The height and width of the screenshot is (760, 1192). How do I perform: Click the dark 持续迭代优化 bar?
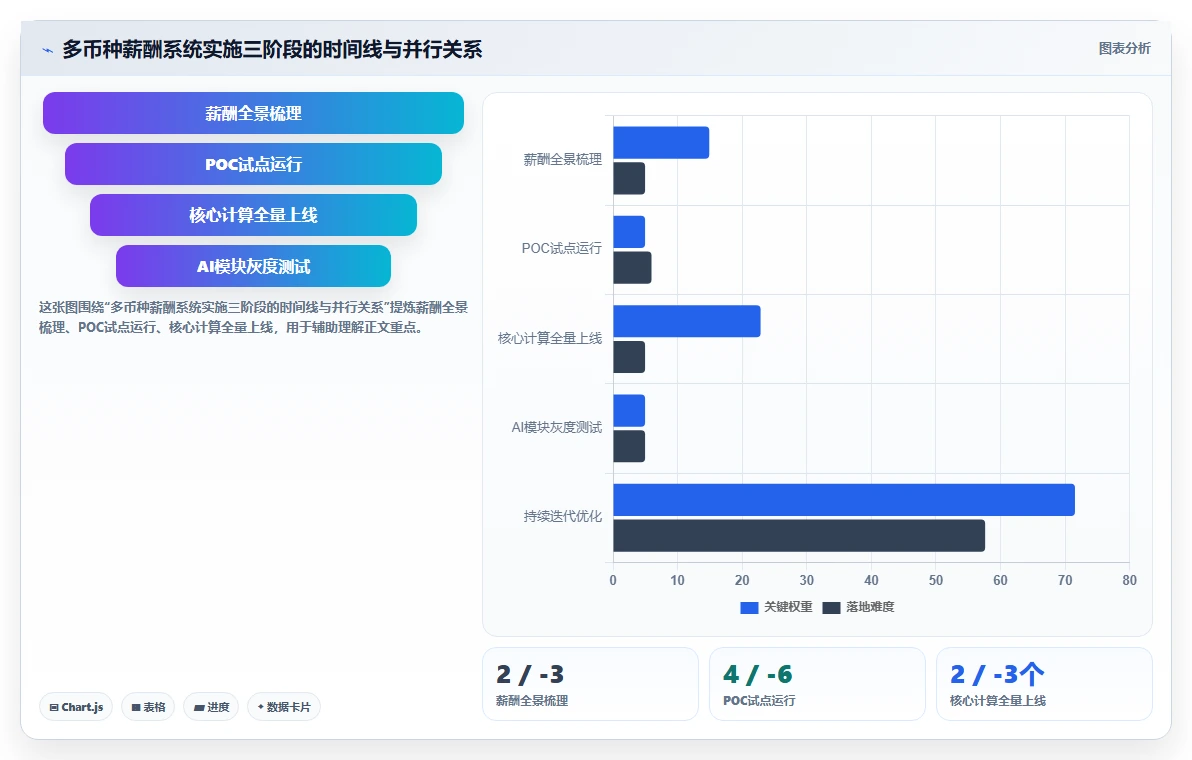tap(799, 536)
